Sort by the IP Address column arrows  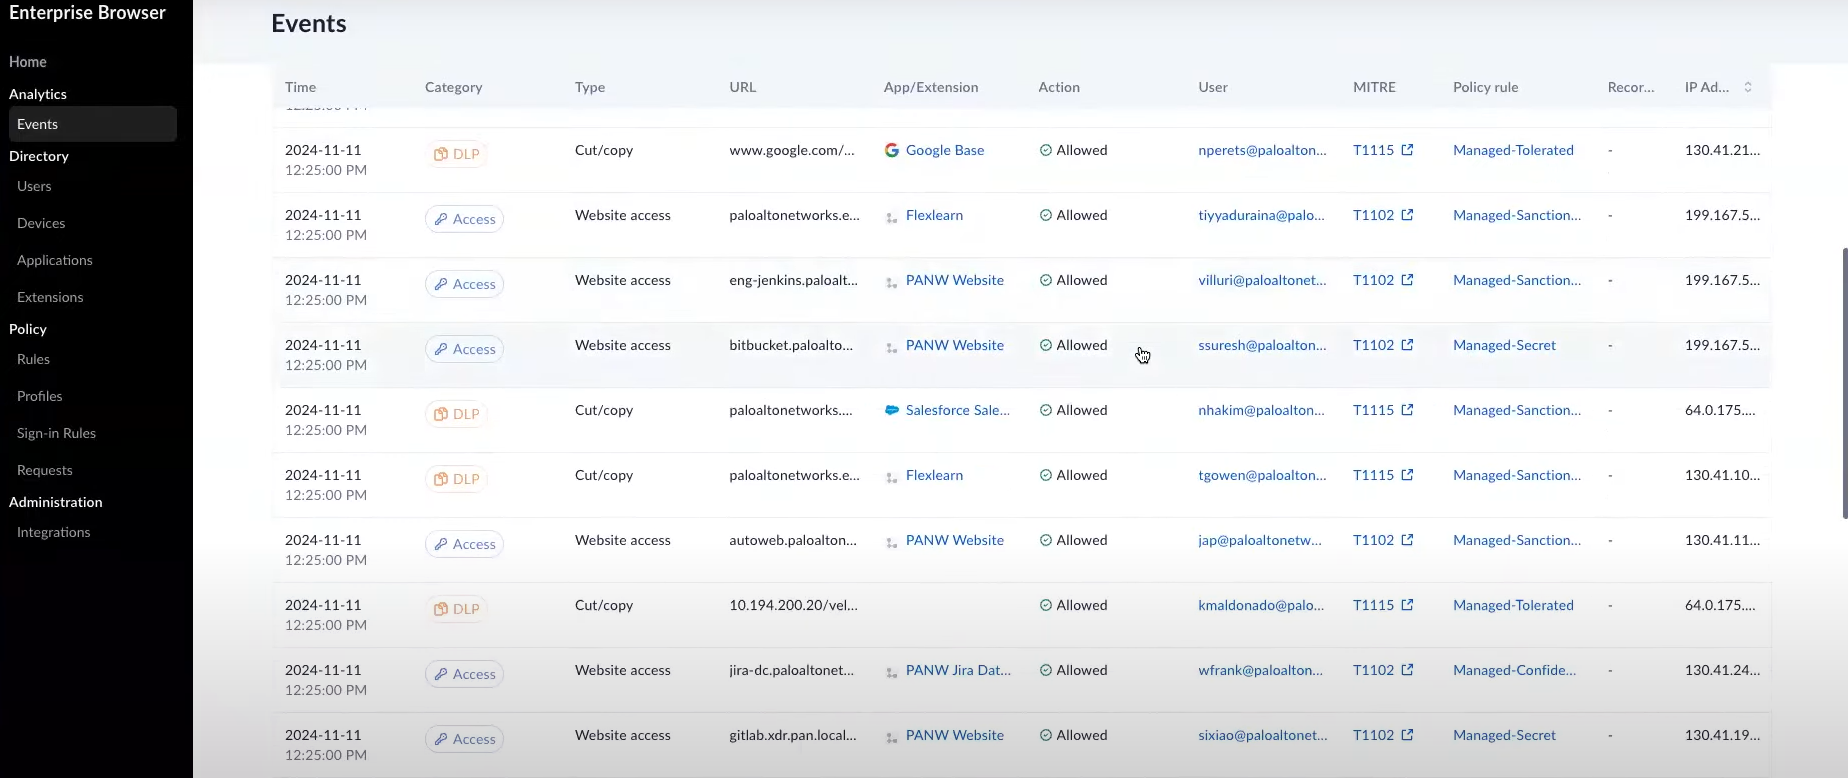click(x=1748, y=87)
